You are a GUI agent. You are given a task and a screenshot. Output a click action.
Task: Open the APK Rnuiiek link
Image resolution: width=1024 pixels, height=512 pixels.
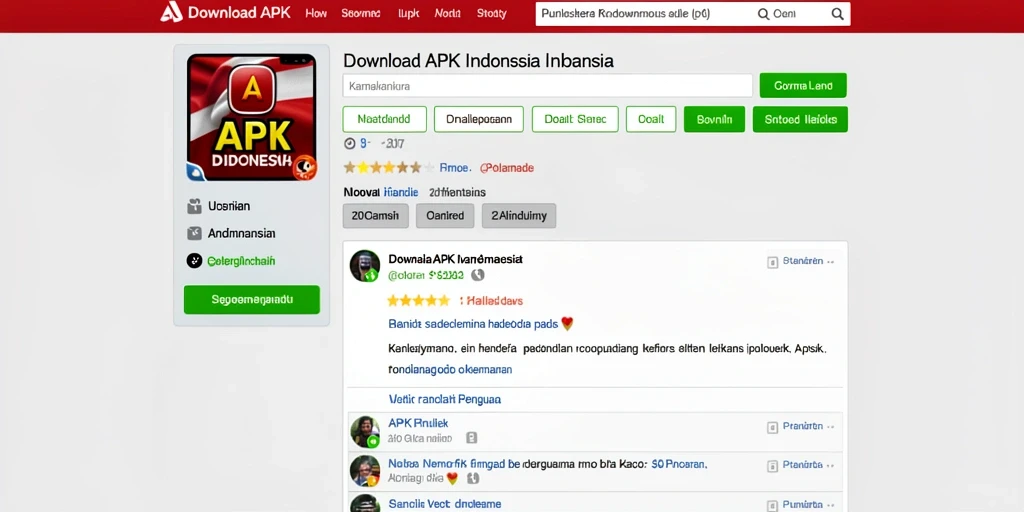coord(418,423)
